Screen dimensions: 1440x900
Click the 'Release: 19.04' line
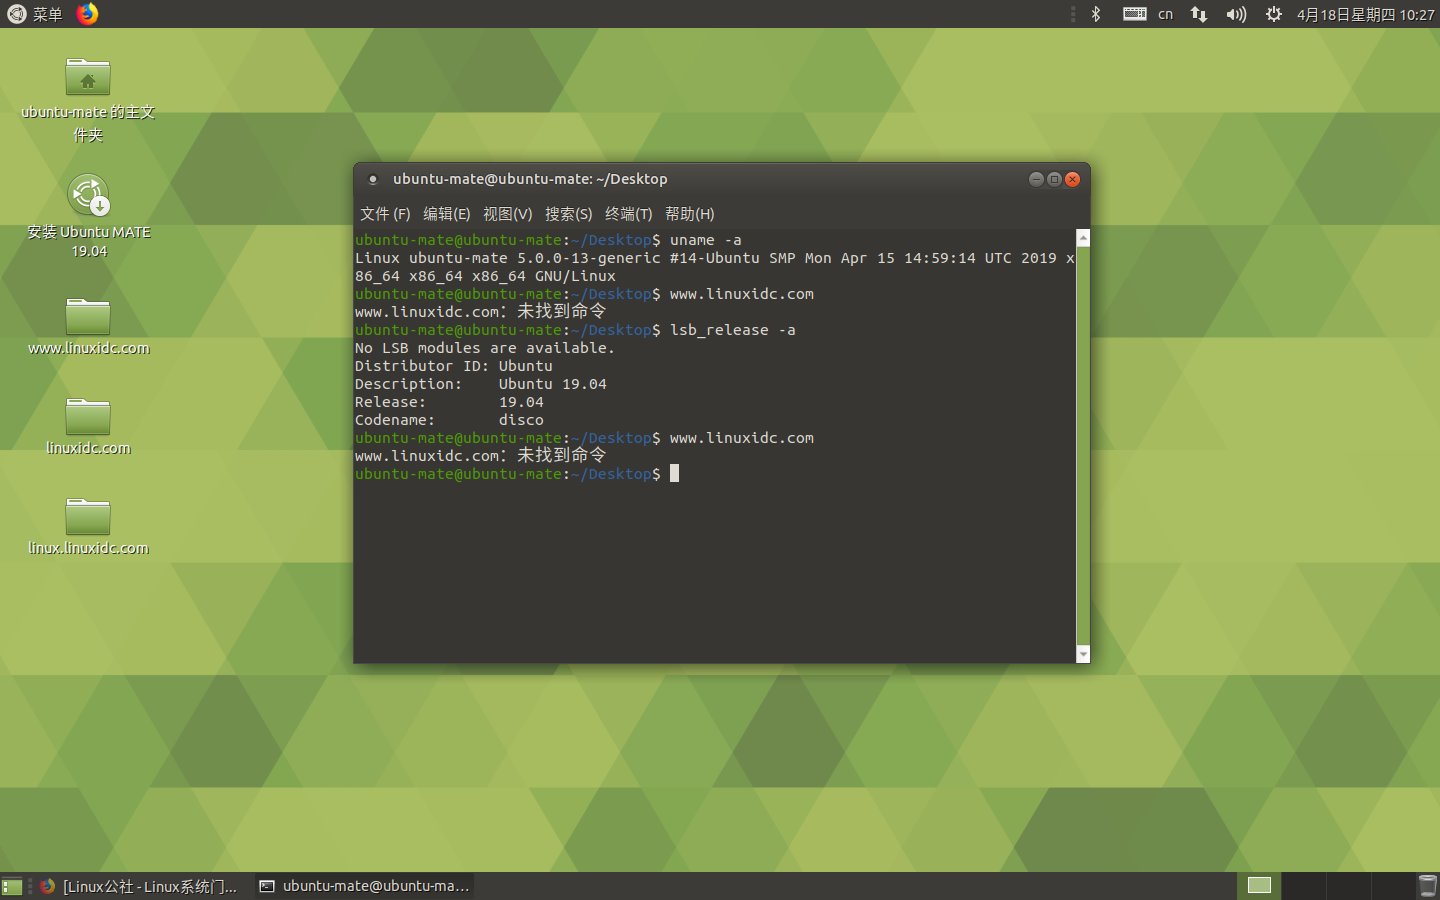[449, 402]
